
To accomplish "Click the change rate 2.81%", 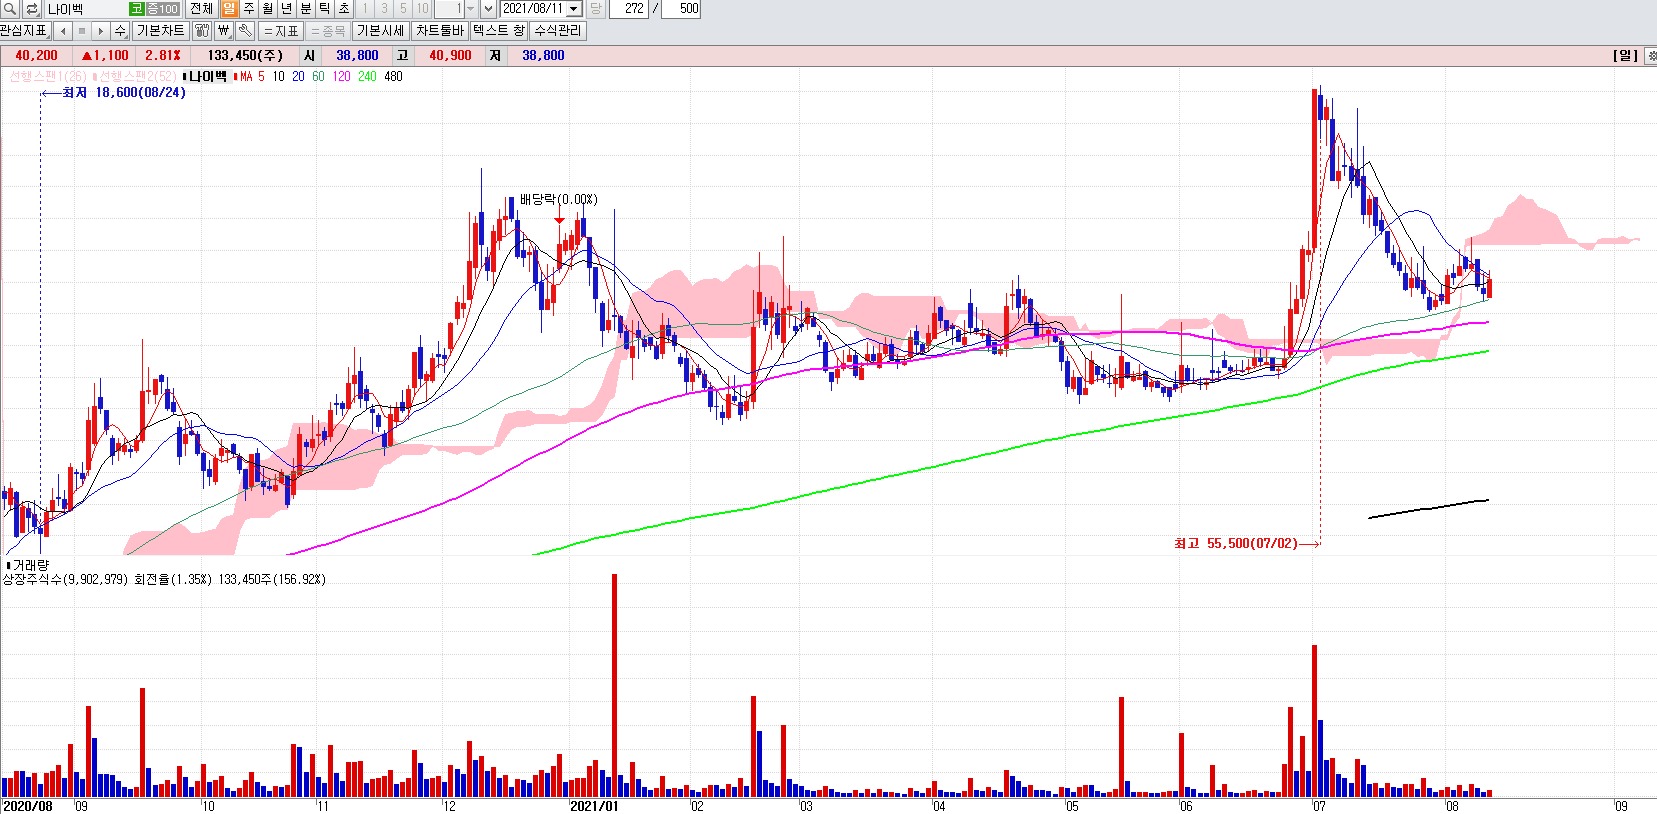I will click(x=163, y=55).
